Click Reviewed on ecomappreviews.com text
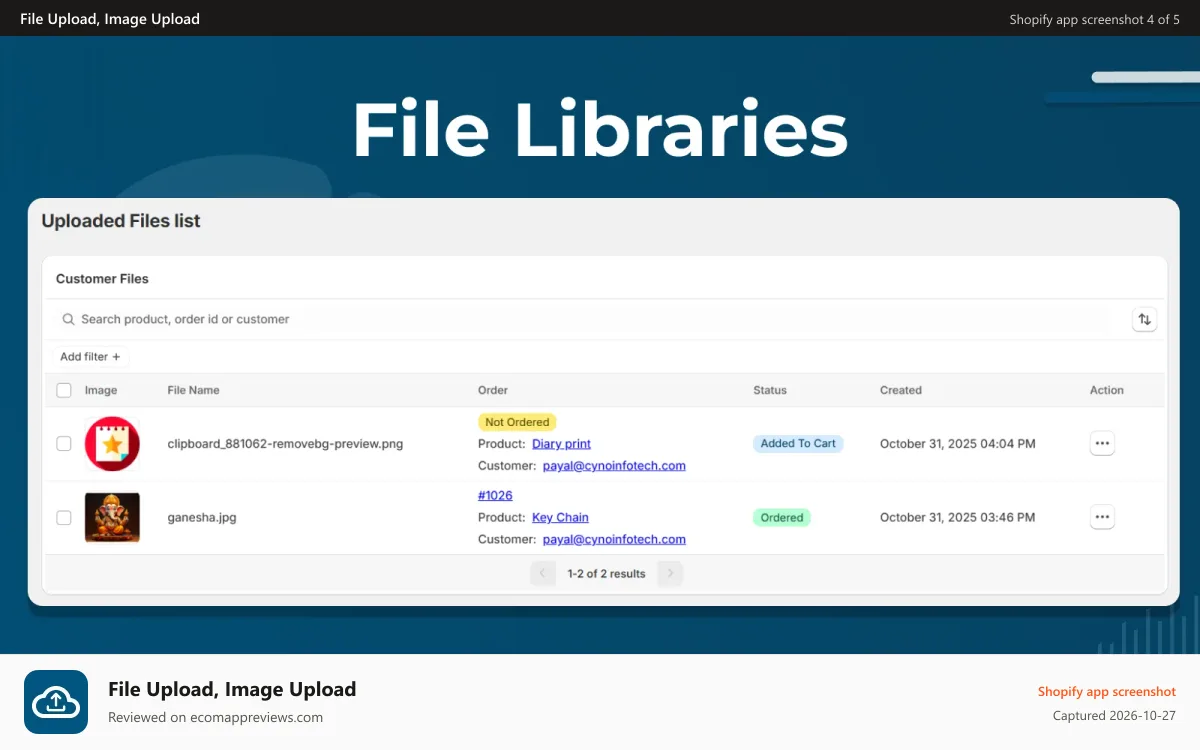This screenshot has height=750, width=1200. point(216,717)
